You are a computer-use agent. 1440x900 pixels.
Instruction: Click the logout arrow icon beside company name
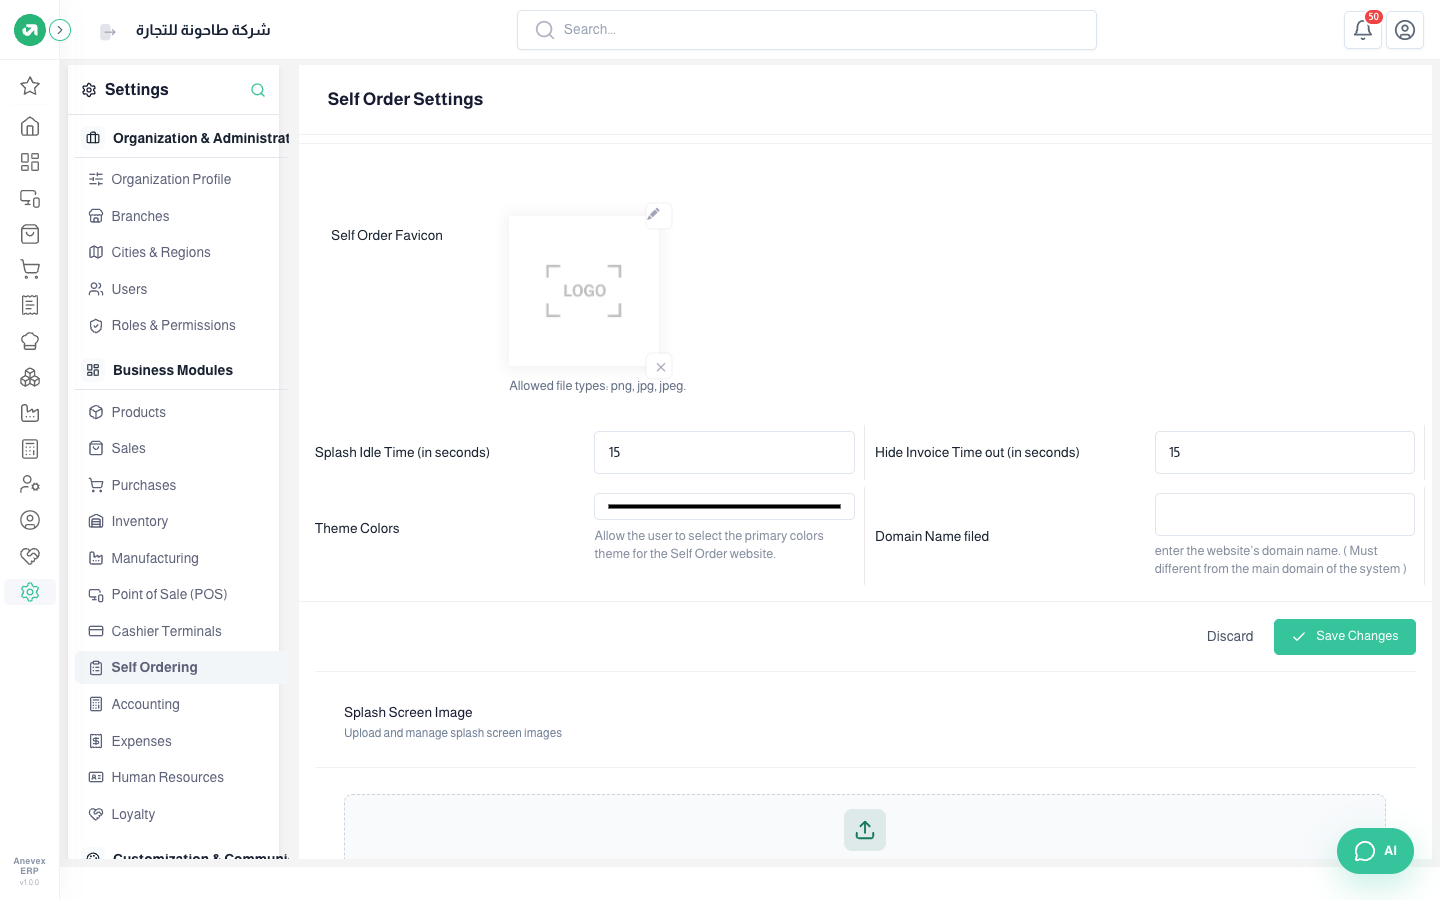[x=108, y=32]
